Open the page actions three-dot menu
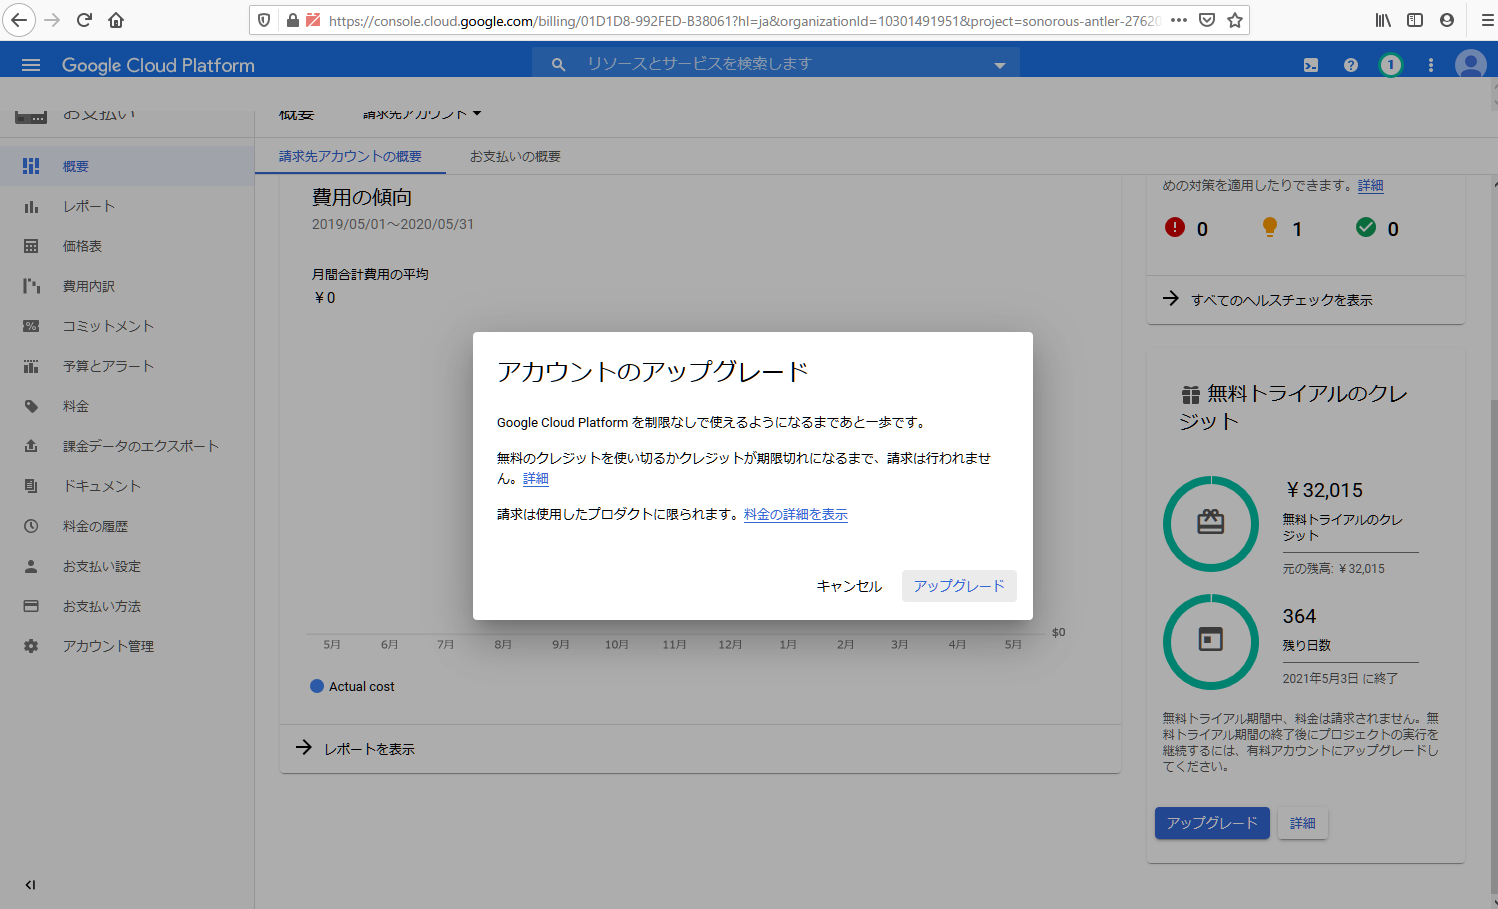The image size is (1498, 909). [1179, 20]
